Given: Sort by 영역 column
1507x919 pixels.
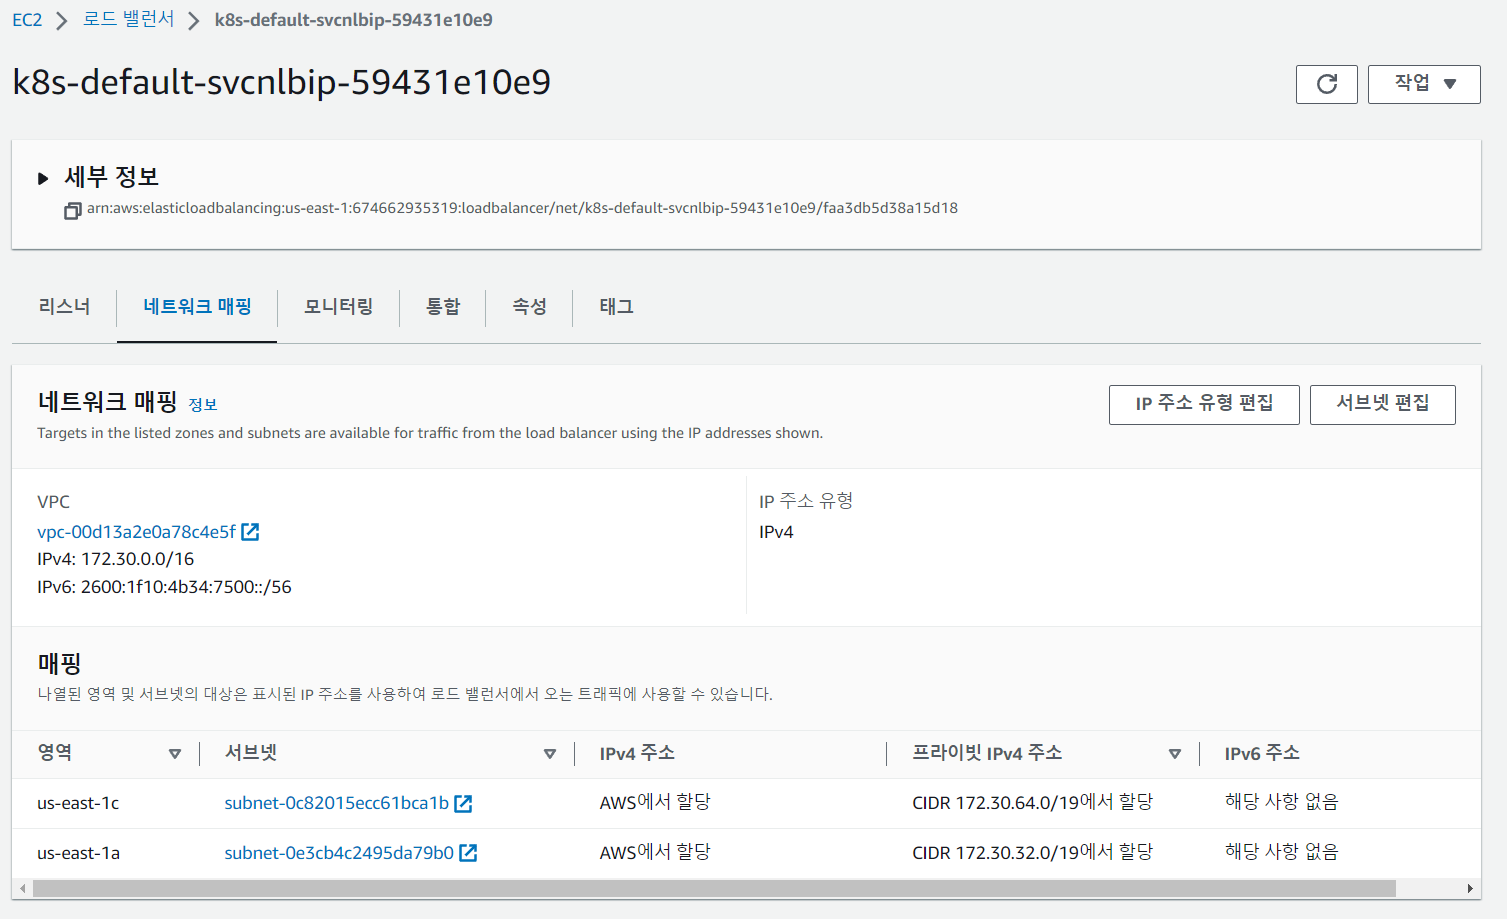Looking at the screenshot, I should pos(175,754).
